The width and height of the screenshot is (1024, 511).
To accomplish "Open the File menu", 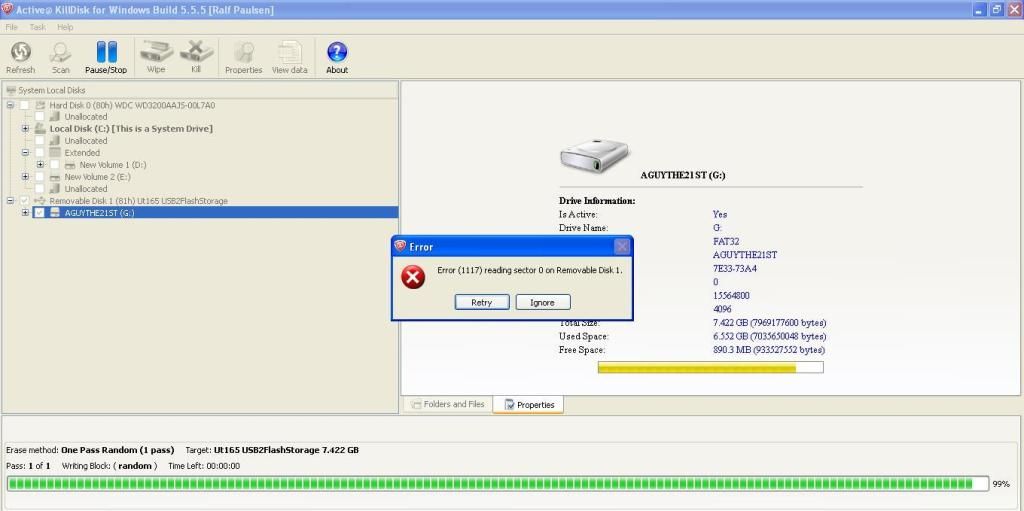I will coord(12,27).
